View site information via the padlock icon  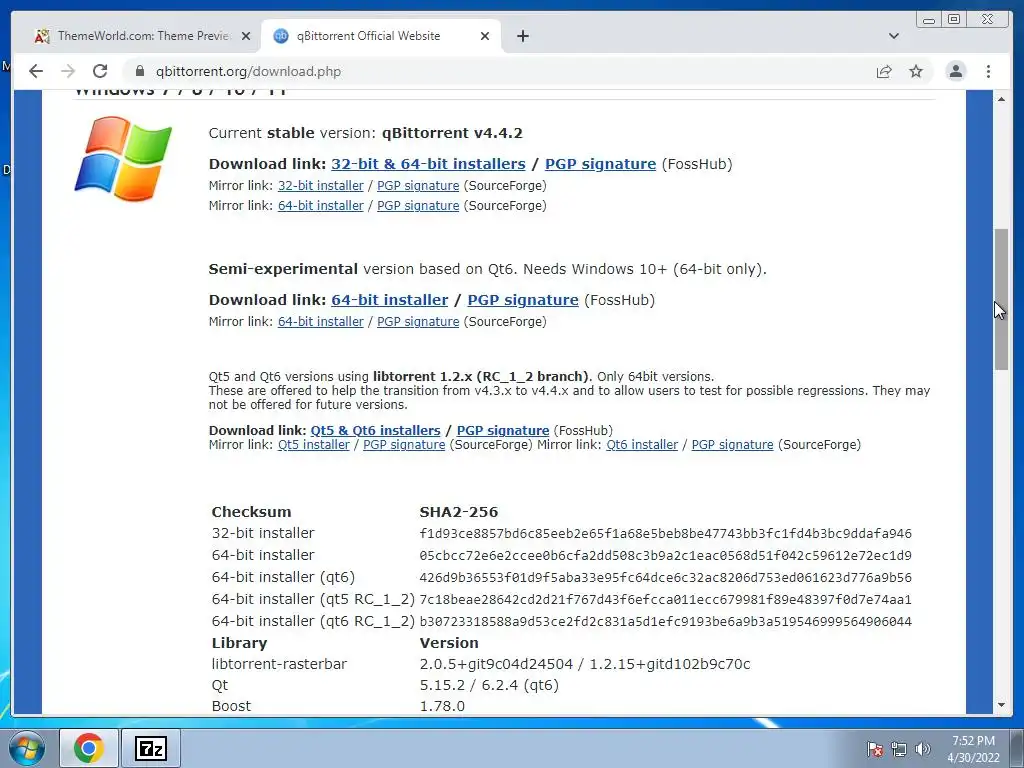coord(140,71)
